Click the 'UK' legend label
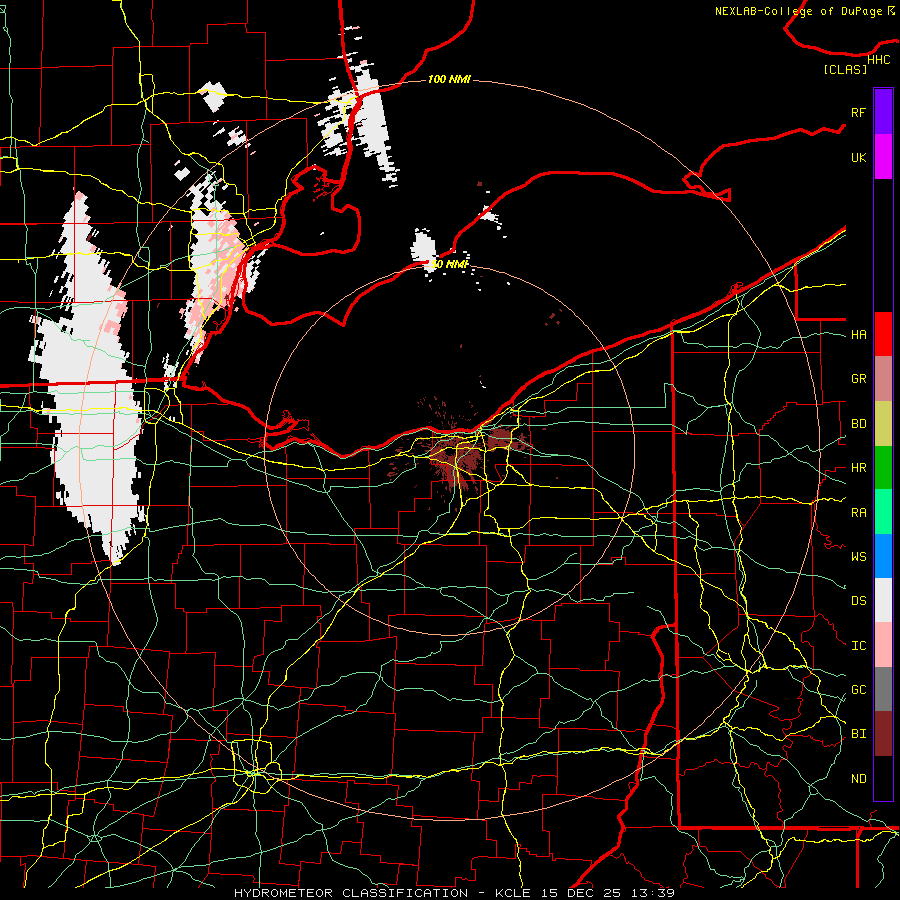The width and height of the screenshot is (900, 900). point(859,157)
